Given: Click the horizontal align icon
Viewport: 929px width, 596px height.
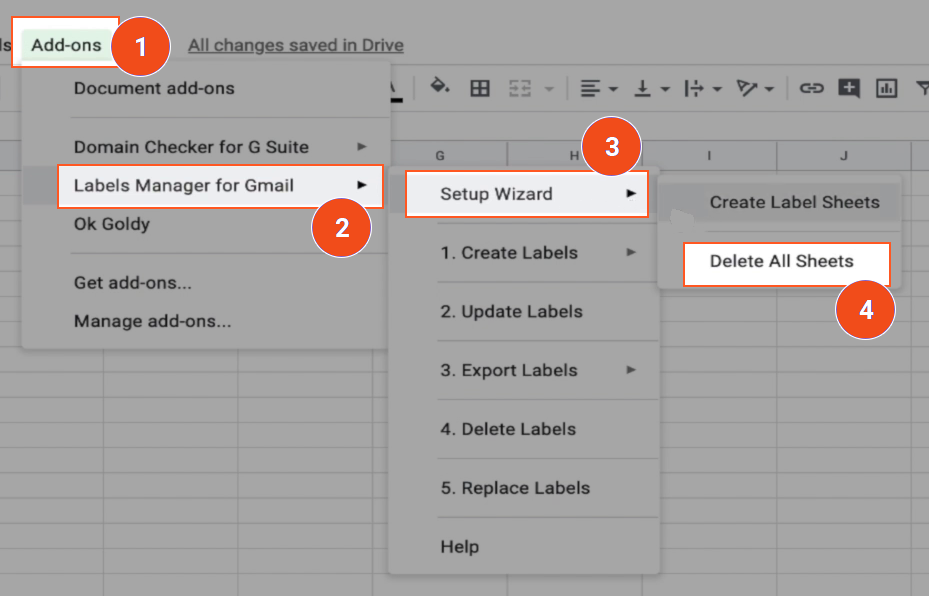Looking at the screenshot, I should pos(590,89).
